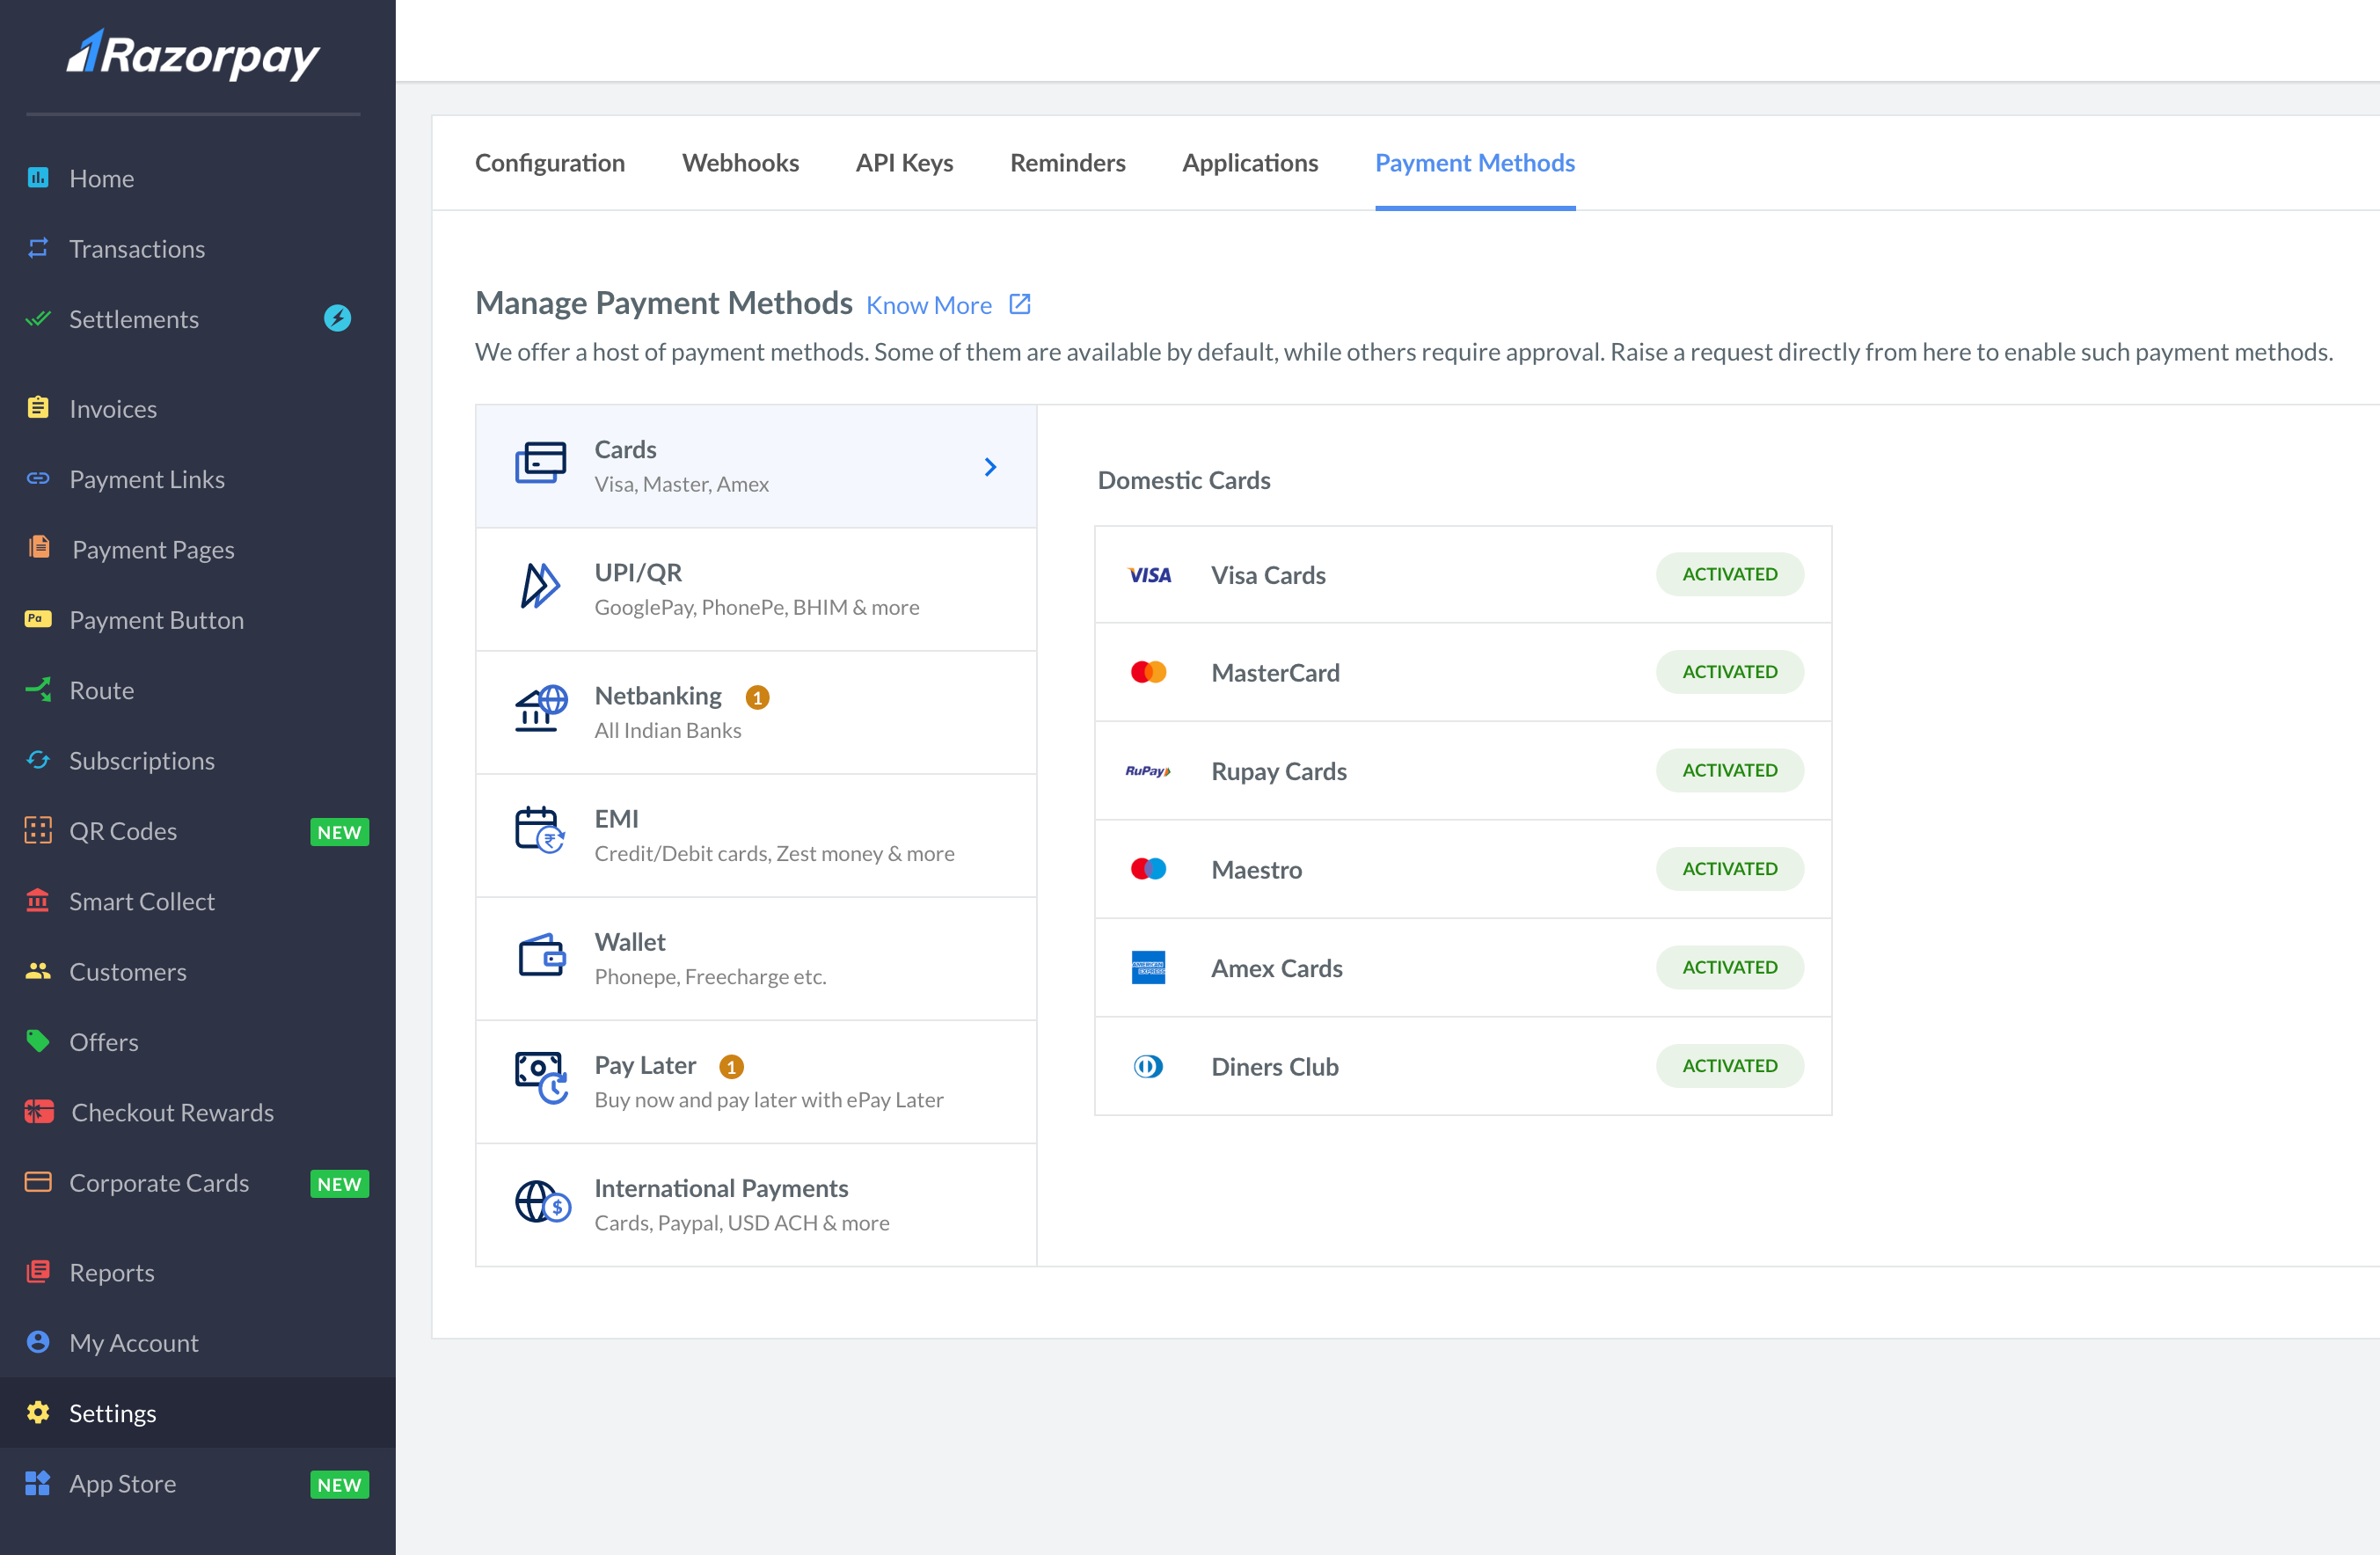Click the MasterCard ACTIVATED badge

click(x=1729, y=672)
